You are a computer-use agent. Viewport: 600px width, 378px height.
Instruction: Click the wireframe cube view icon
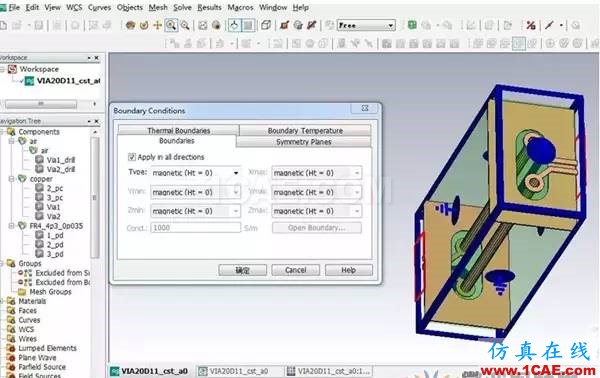[266, 25]
